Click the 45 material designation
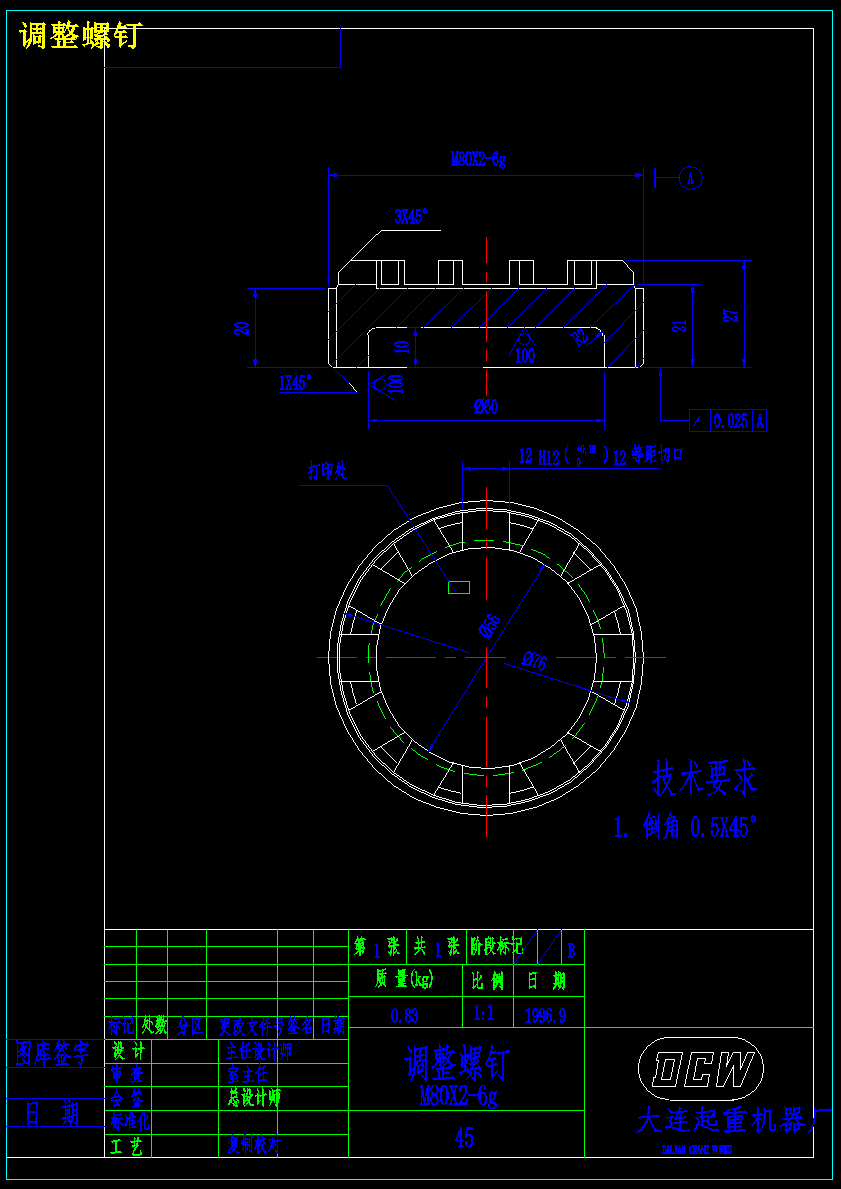The height and width of the screenshot is (1189, 841). click(x=464, y=1137)
